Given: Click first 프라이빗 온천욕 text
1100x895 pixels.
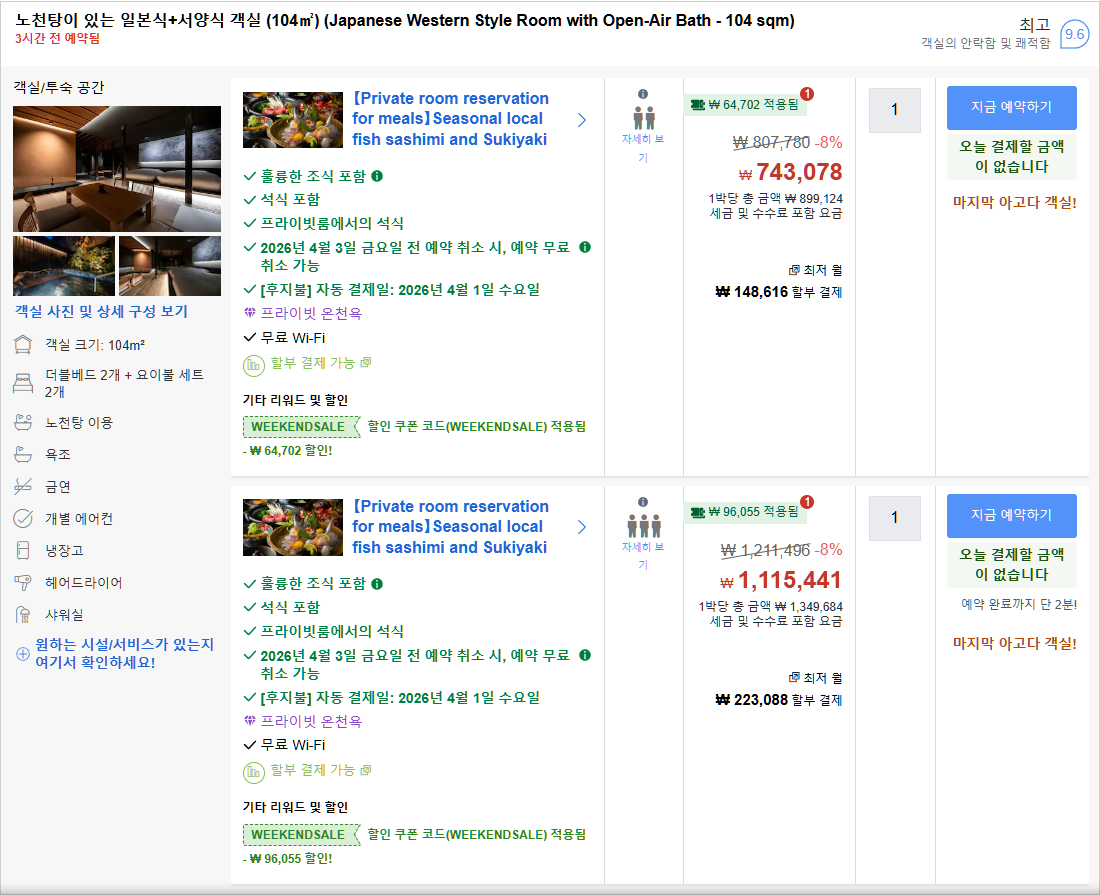Looking at the screenshot, I should pos(311,313).
